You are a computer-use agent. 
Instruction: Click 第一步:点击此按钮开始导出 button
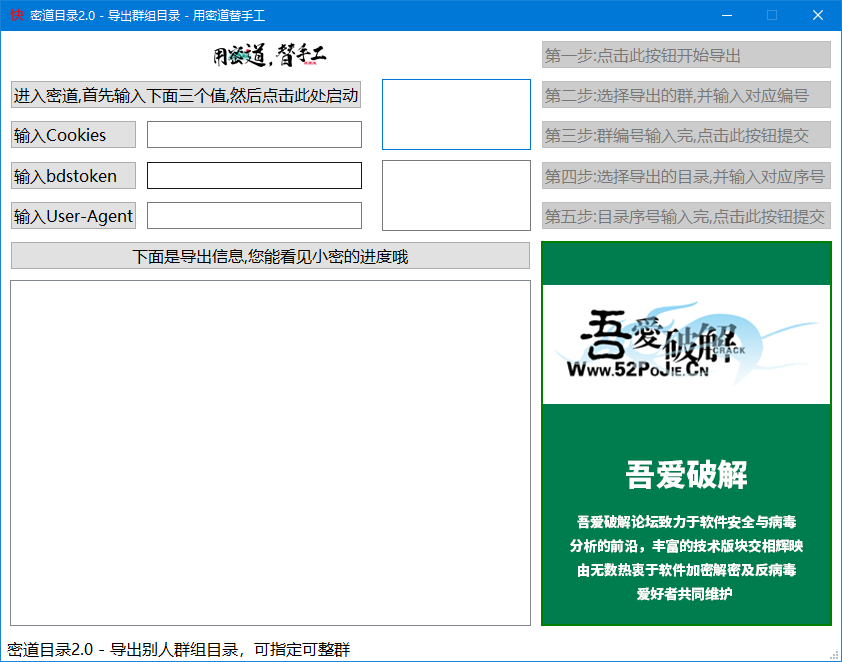tap(686, 55)
